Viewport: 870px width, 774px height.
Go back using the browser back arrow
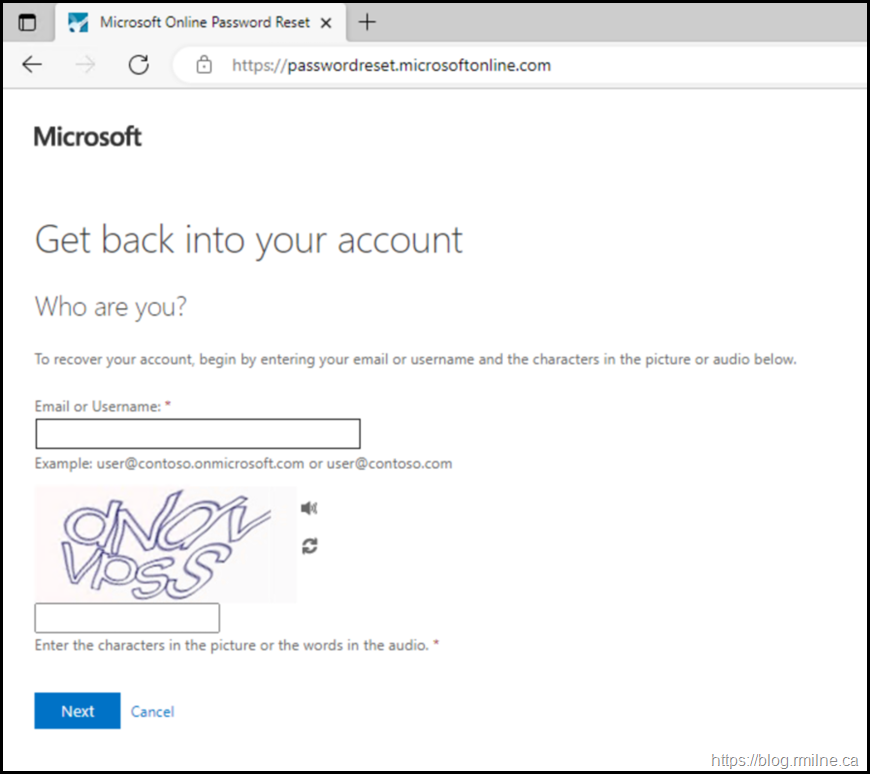(x=32, y=65)
